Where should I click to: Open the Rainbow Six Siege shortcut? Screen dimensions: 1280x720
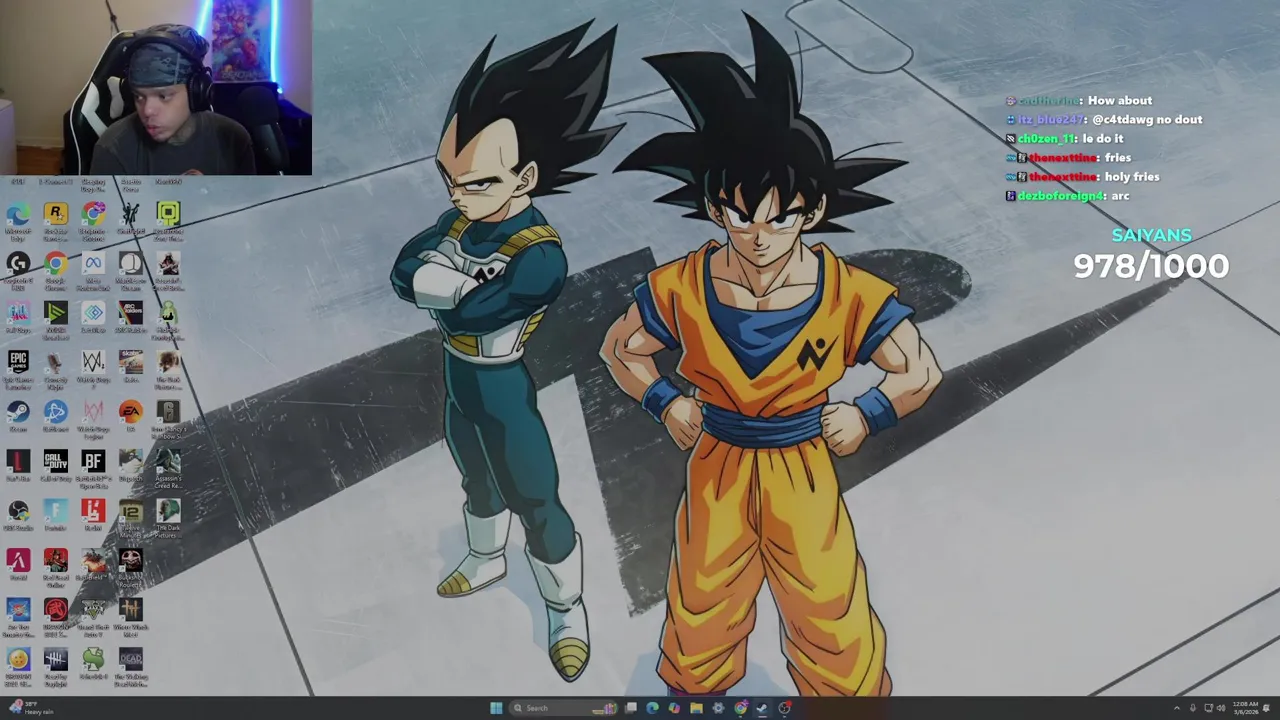coord(168,418)
